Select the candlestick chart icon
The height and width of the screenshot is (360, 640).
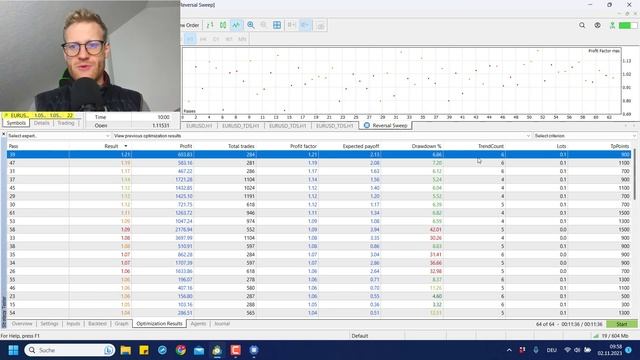click(223, 25)
